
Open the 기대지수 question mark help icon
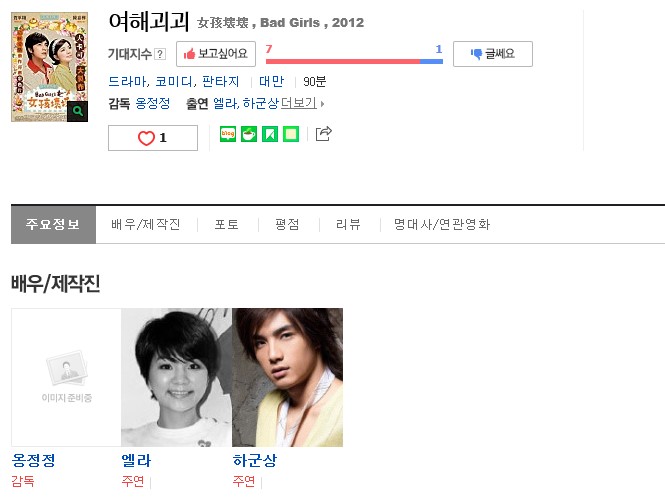click(160, 54)
